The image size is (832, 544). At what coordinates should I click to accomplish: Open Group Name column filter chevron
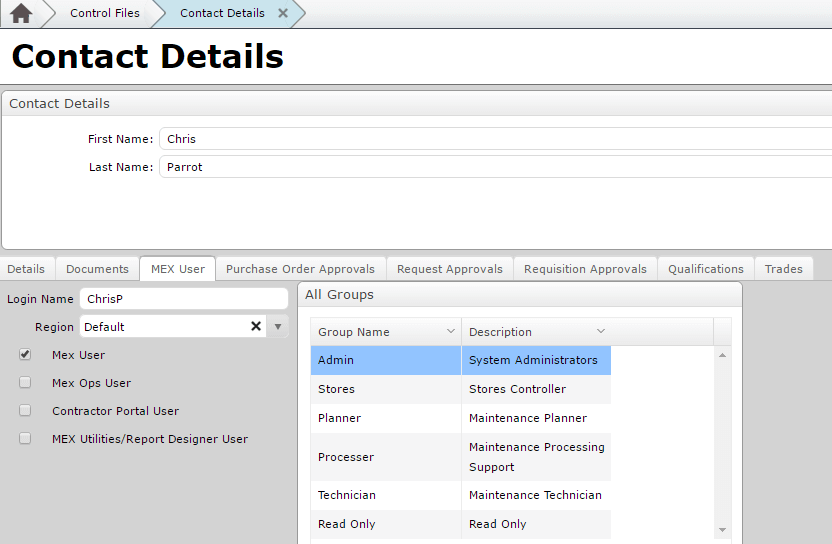[450, 331]
